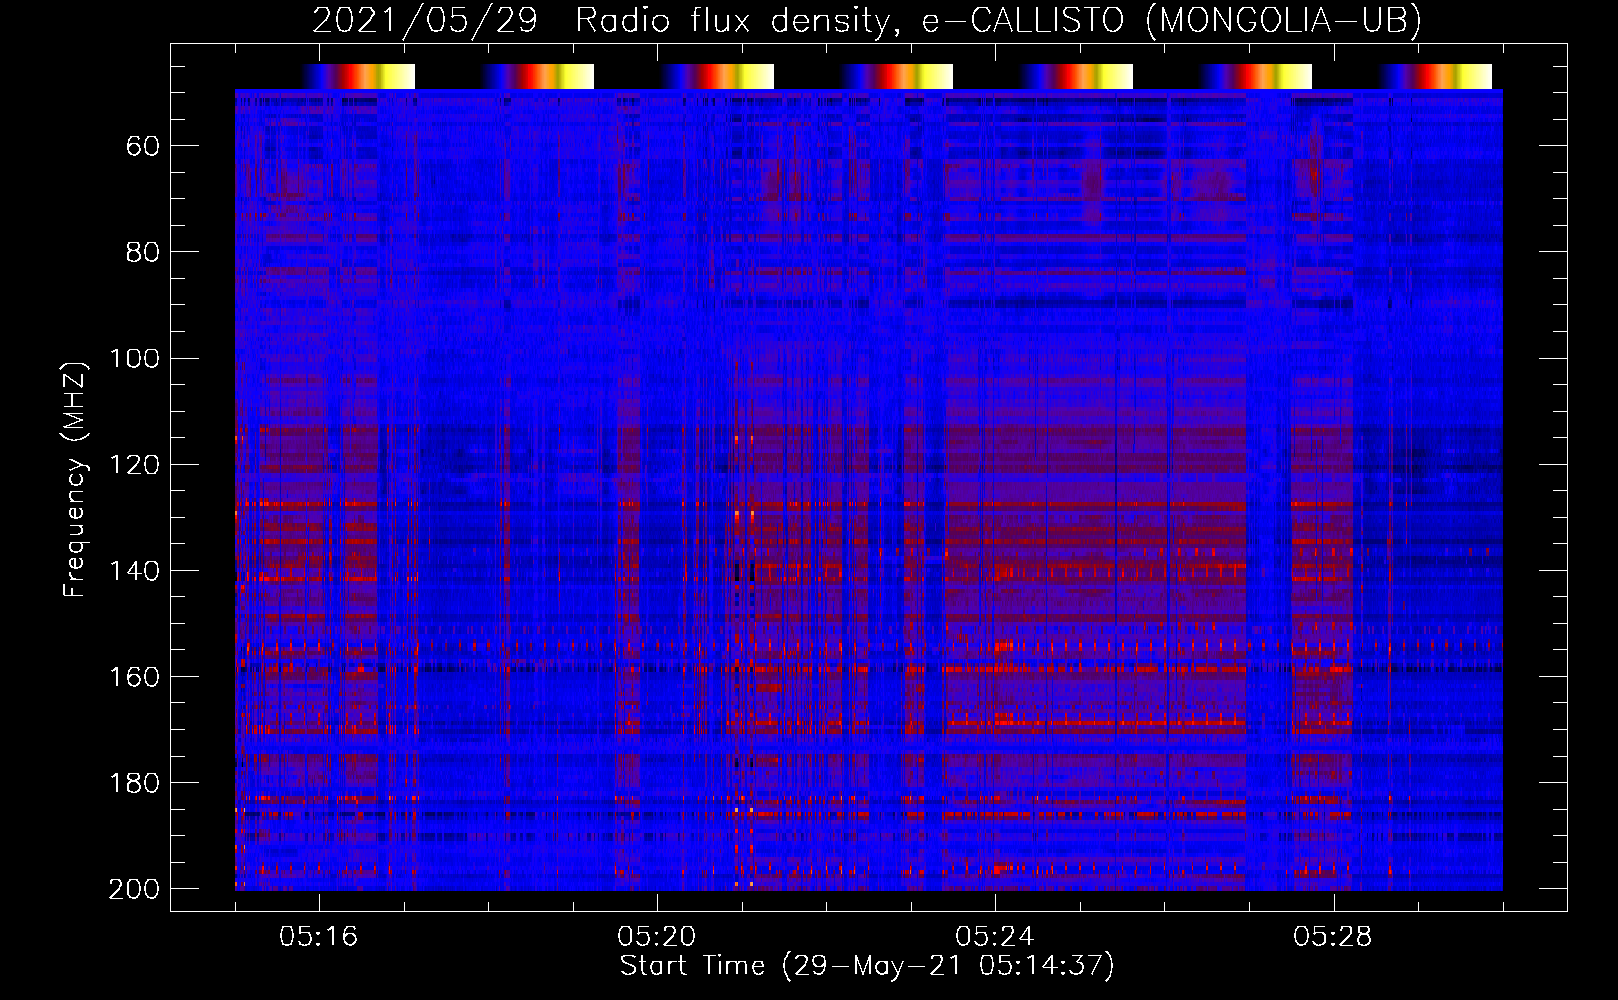This screenshot has height=1000, width=1618.
Task: Click the 120 MHz frequency tick label
Action: (134, 465)
